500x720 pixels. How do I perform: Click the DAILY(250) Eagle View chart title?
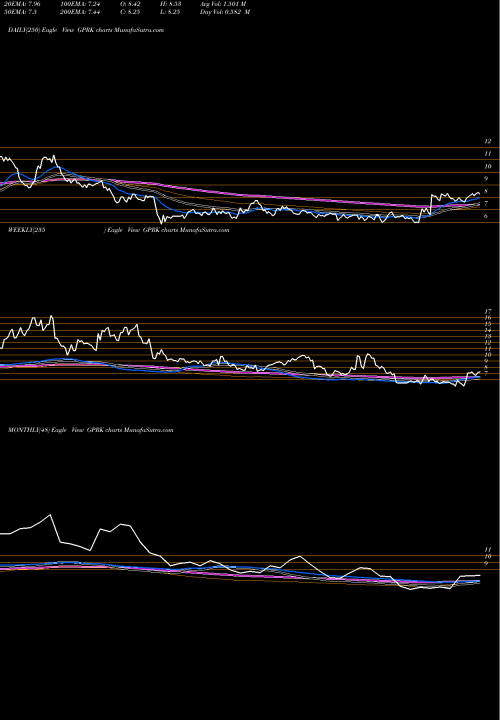click(86, 30)
